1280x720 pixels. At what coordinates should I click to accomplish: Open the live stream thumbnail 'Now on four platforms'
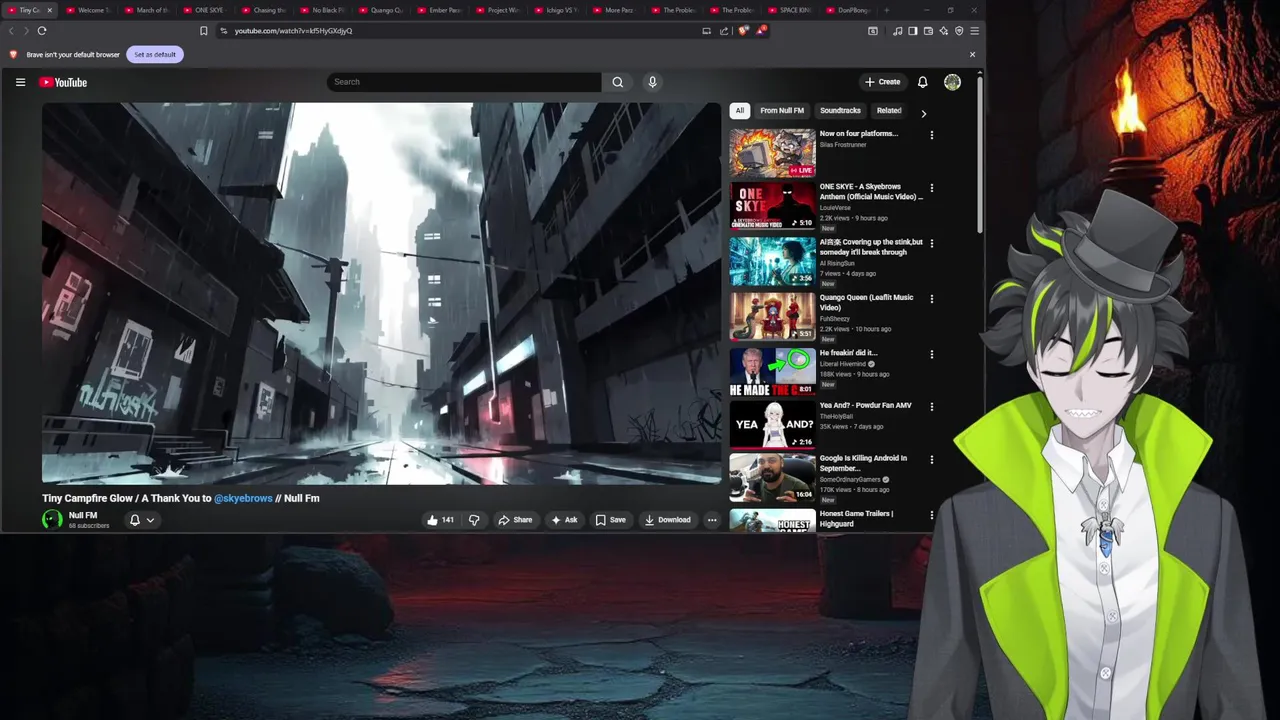772,152
